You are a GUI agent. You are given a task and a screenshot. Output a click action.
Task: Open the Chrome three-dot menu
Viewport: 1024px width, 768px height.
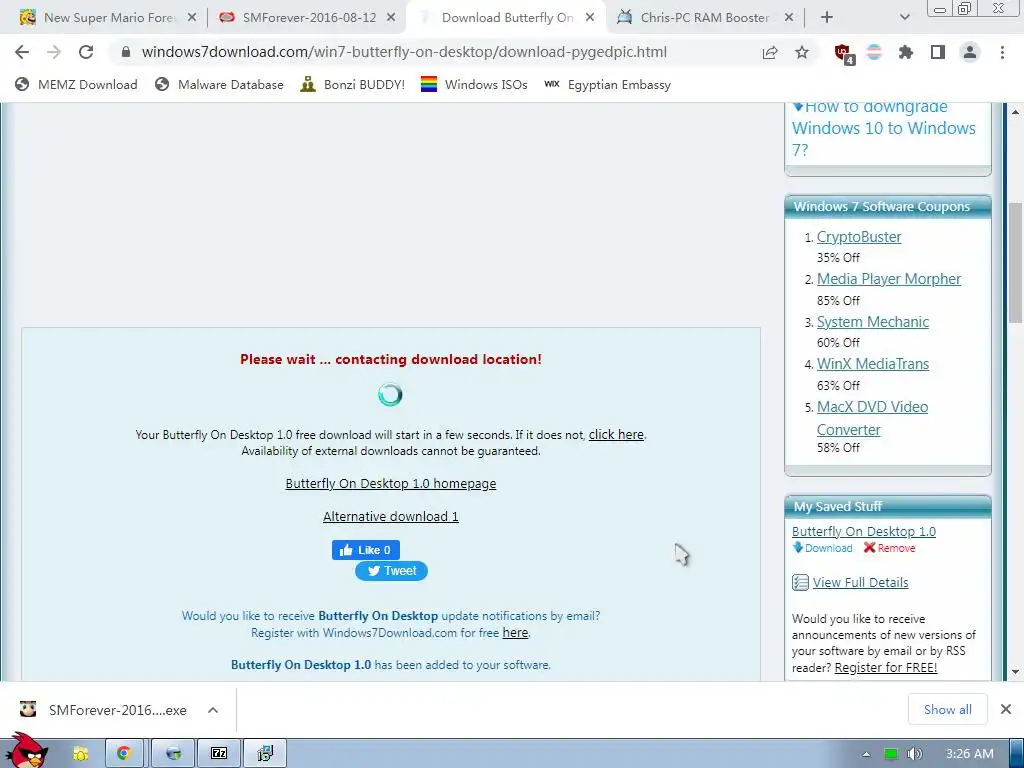pyautogui.click(x=1002, y=52)
